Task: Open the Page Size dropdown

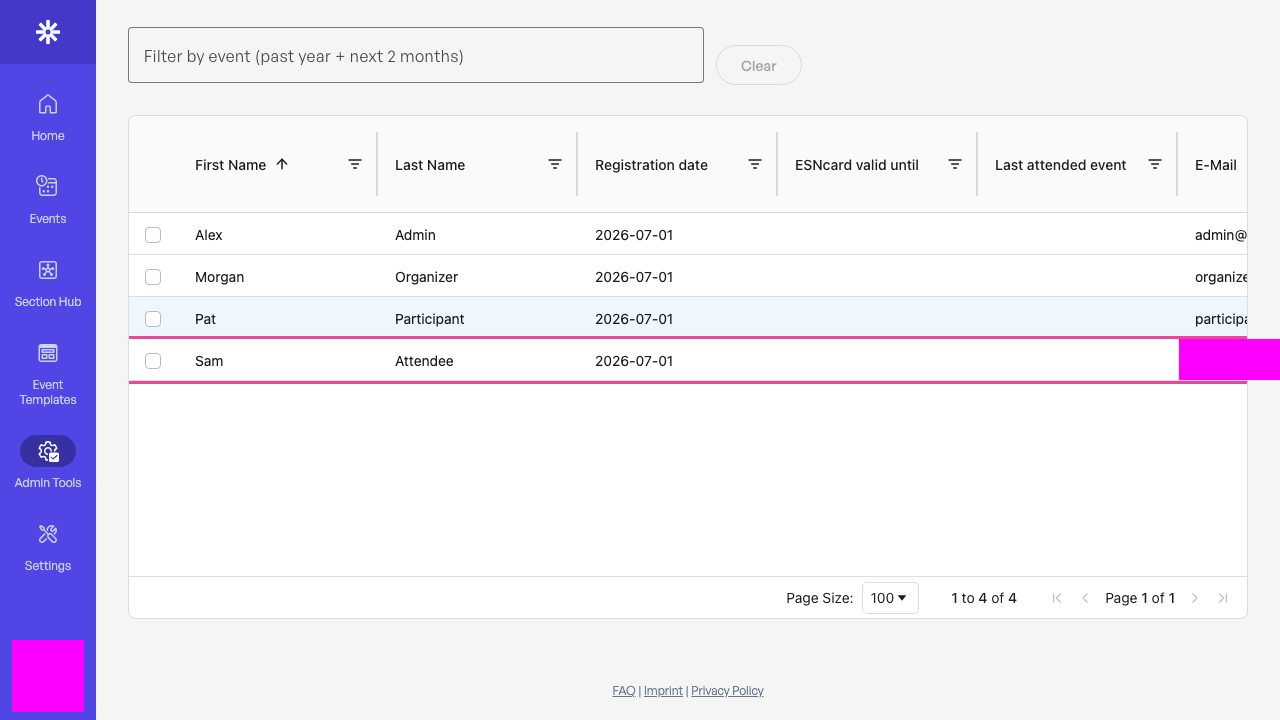Action: (890, 598)
